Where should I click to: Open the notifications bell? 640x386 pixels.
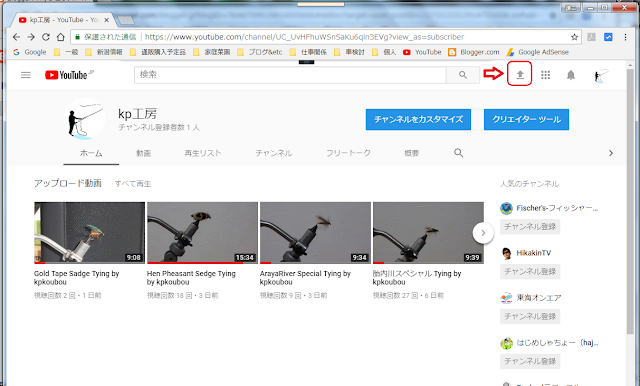571,75
